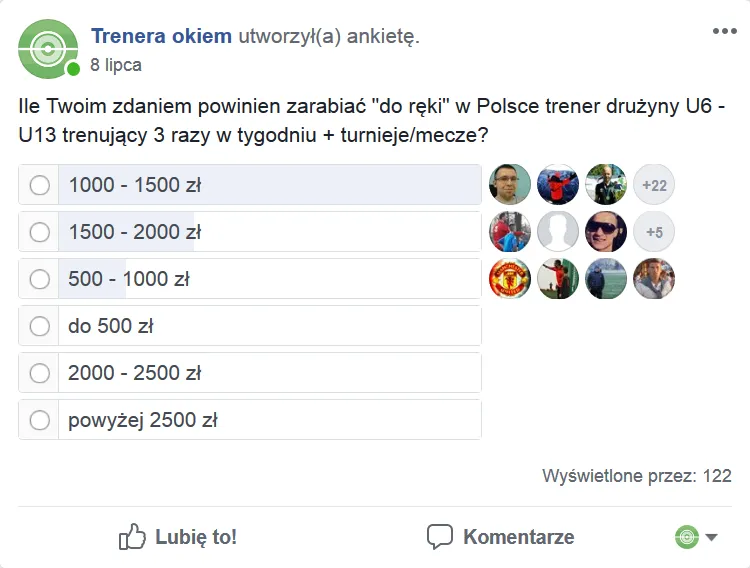The width and height of the screenshot is (750, 568).
Task: Click the Manchester United crest voter avatar
Action: coord(510,279)
